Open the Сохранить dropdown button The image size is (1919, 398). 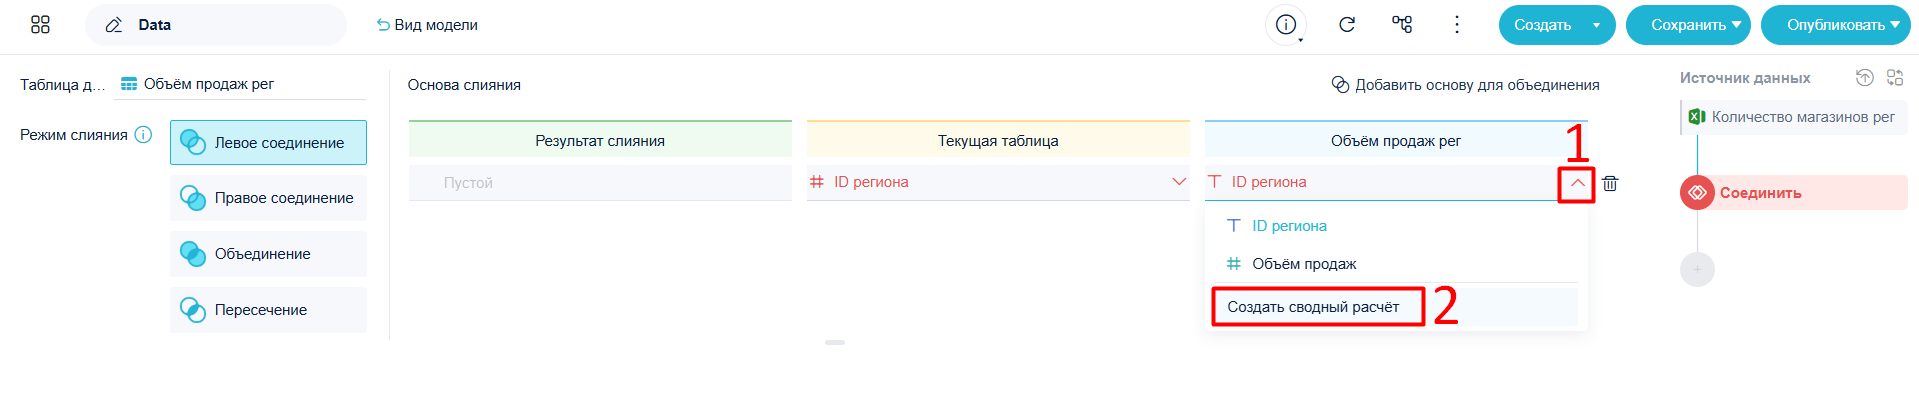[x=1688, y=25]
